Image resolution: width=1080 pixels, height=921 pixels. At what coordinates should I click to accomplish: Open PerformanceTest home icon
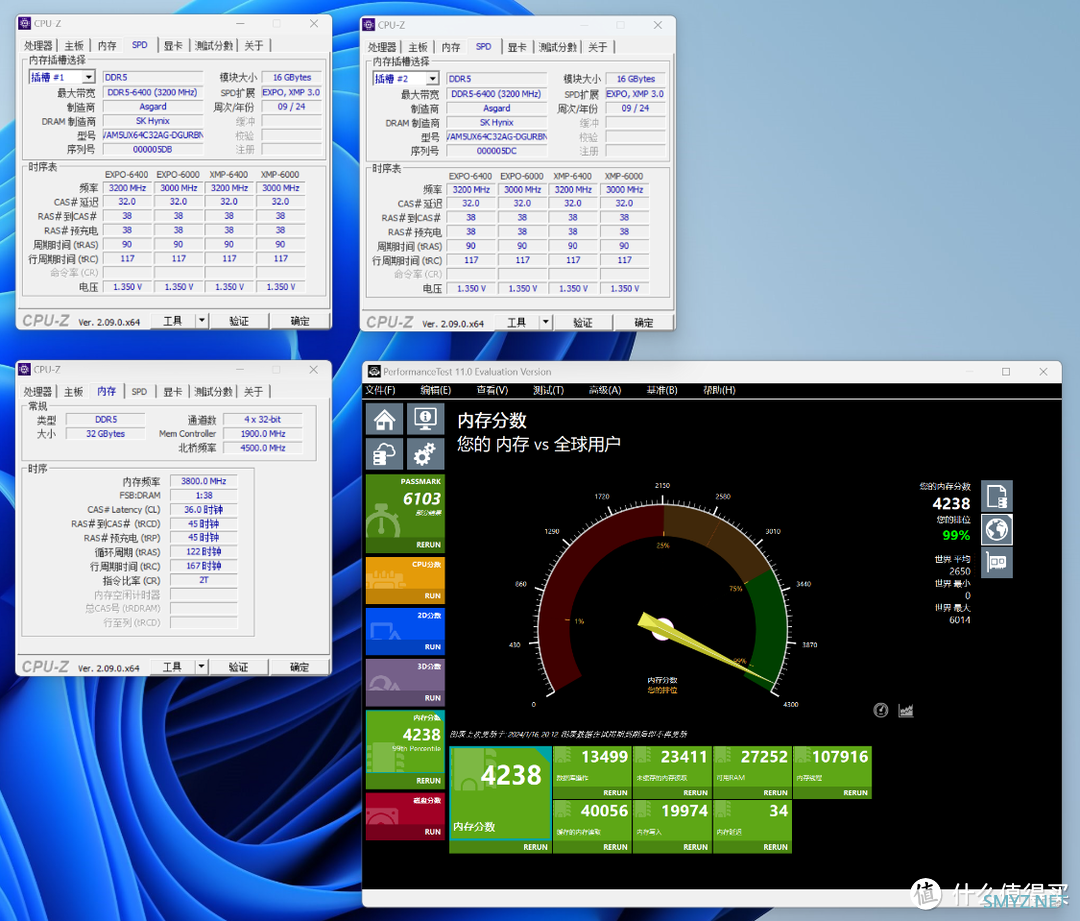pyautogui.click(x=384, y=419)
